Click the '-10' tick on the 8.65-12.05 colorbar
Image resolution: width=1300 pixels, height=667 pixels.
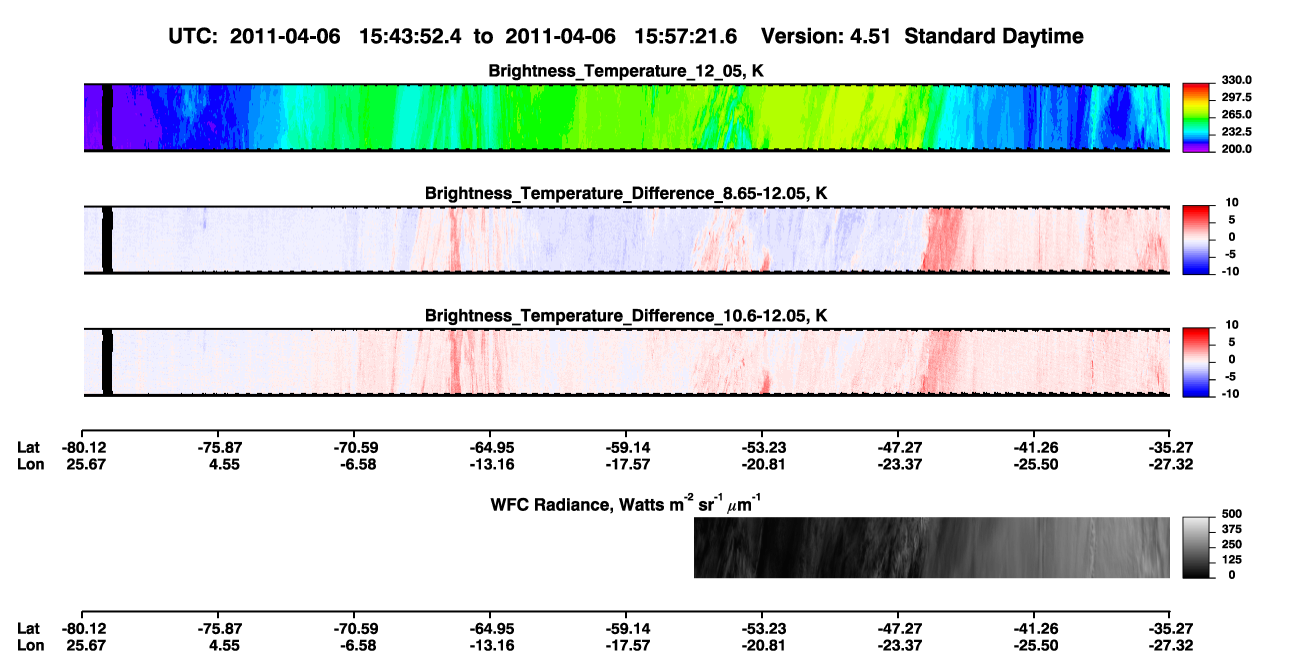(1232, 271)
